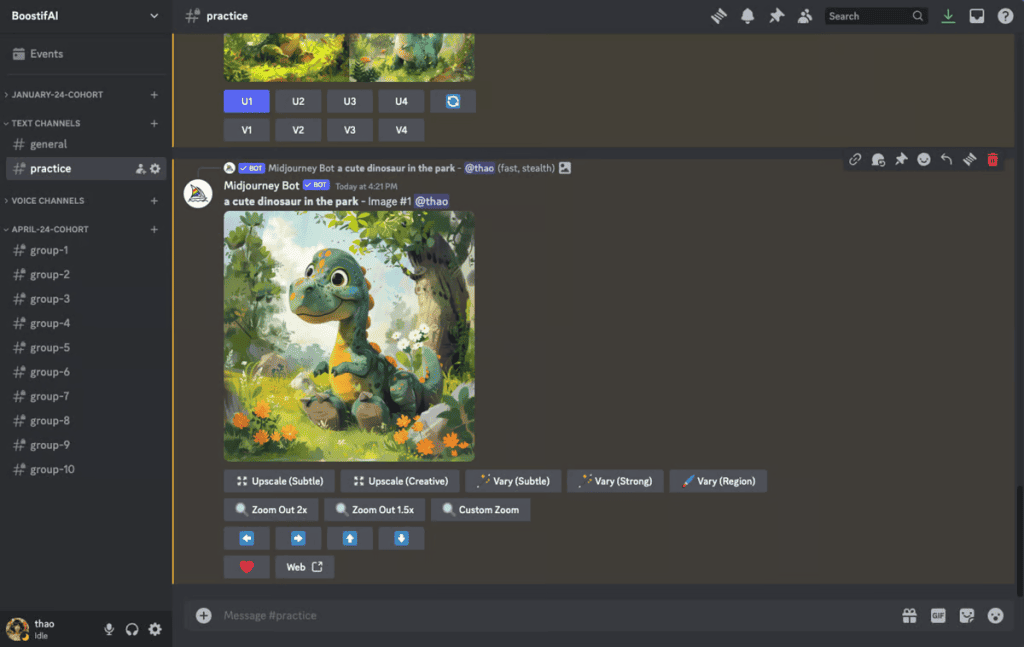This screenshot has height=647, width=1024.
Task: Collapse the TEXT CHANNELS category
Action: tap(46, 123)
